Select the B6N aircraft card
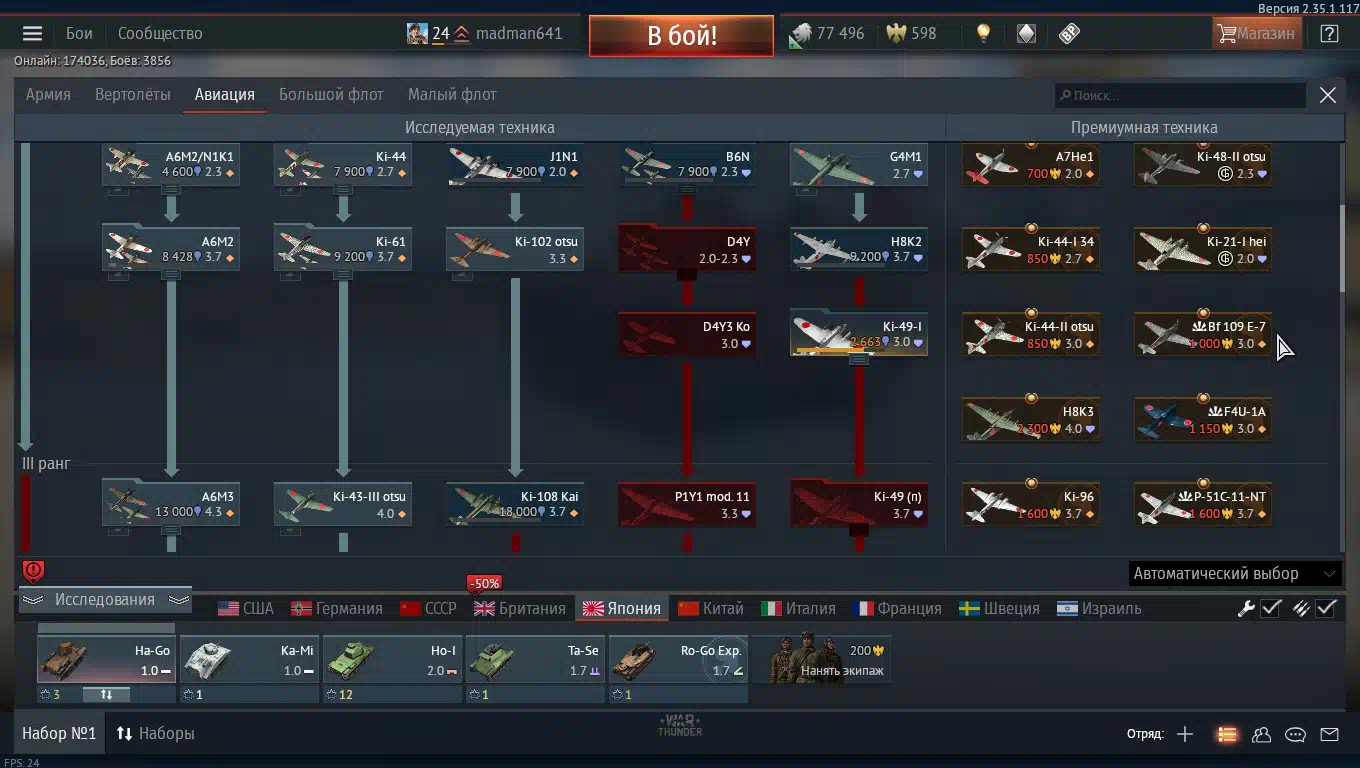The image size is (1360, 768). [687, 165]
